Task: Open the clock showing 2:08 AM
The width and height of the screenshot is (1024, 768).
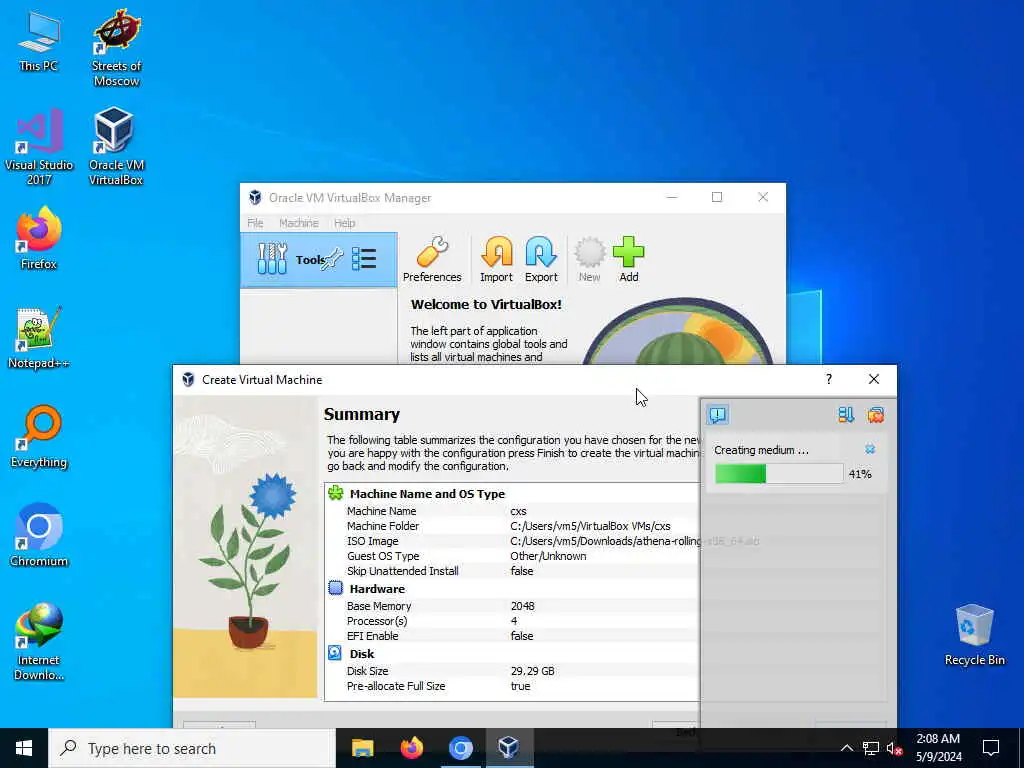Action: [938, 748]
